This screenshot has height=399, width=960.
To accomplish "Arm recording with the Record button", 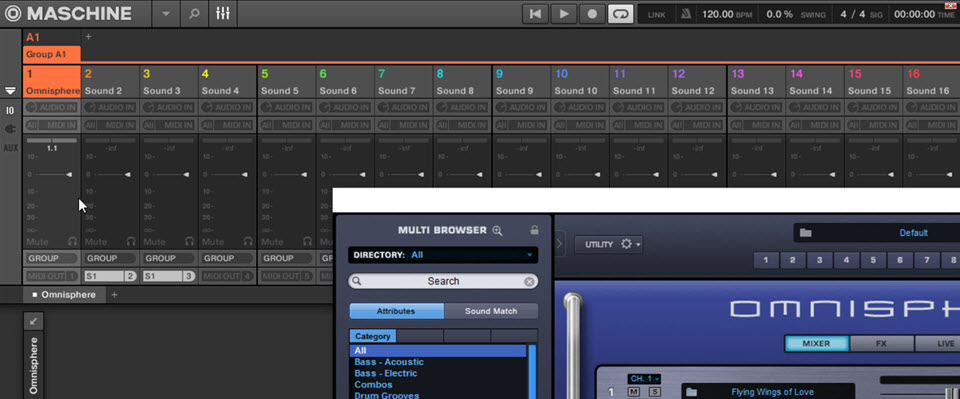I will (592, 14).
